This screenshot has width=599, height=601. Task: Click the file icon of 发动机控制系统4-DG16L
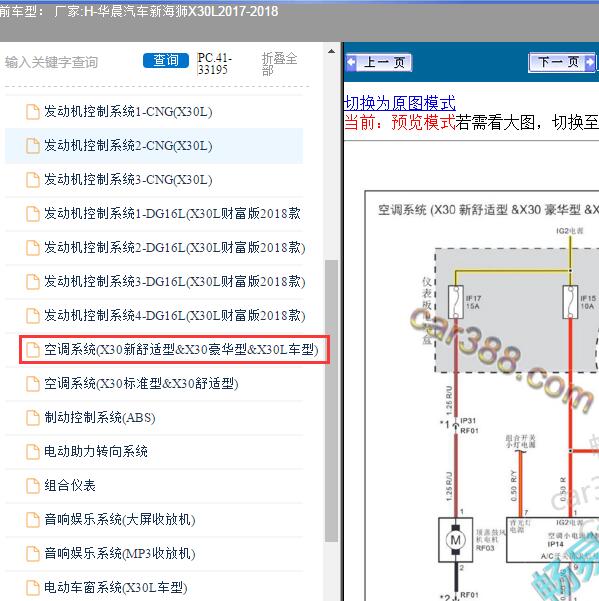33,316
